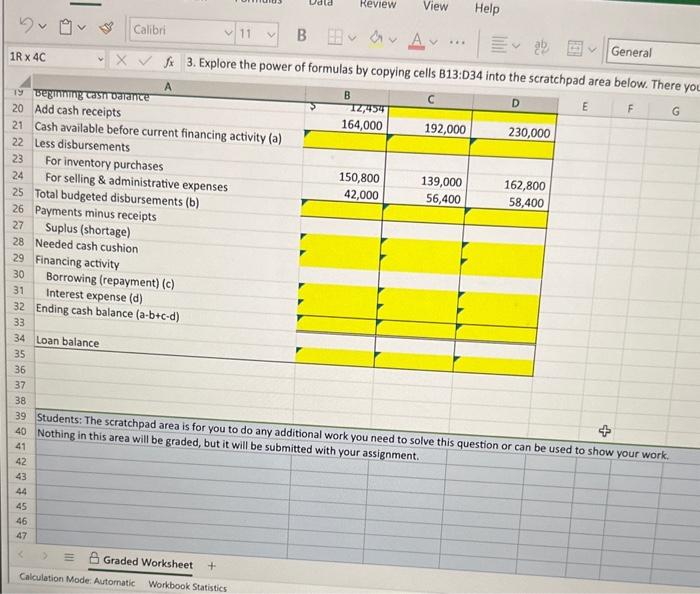Click the Borders icon
Screen dimensions: 700x594
click(x=335, y=37)
